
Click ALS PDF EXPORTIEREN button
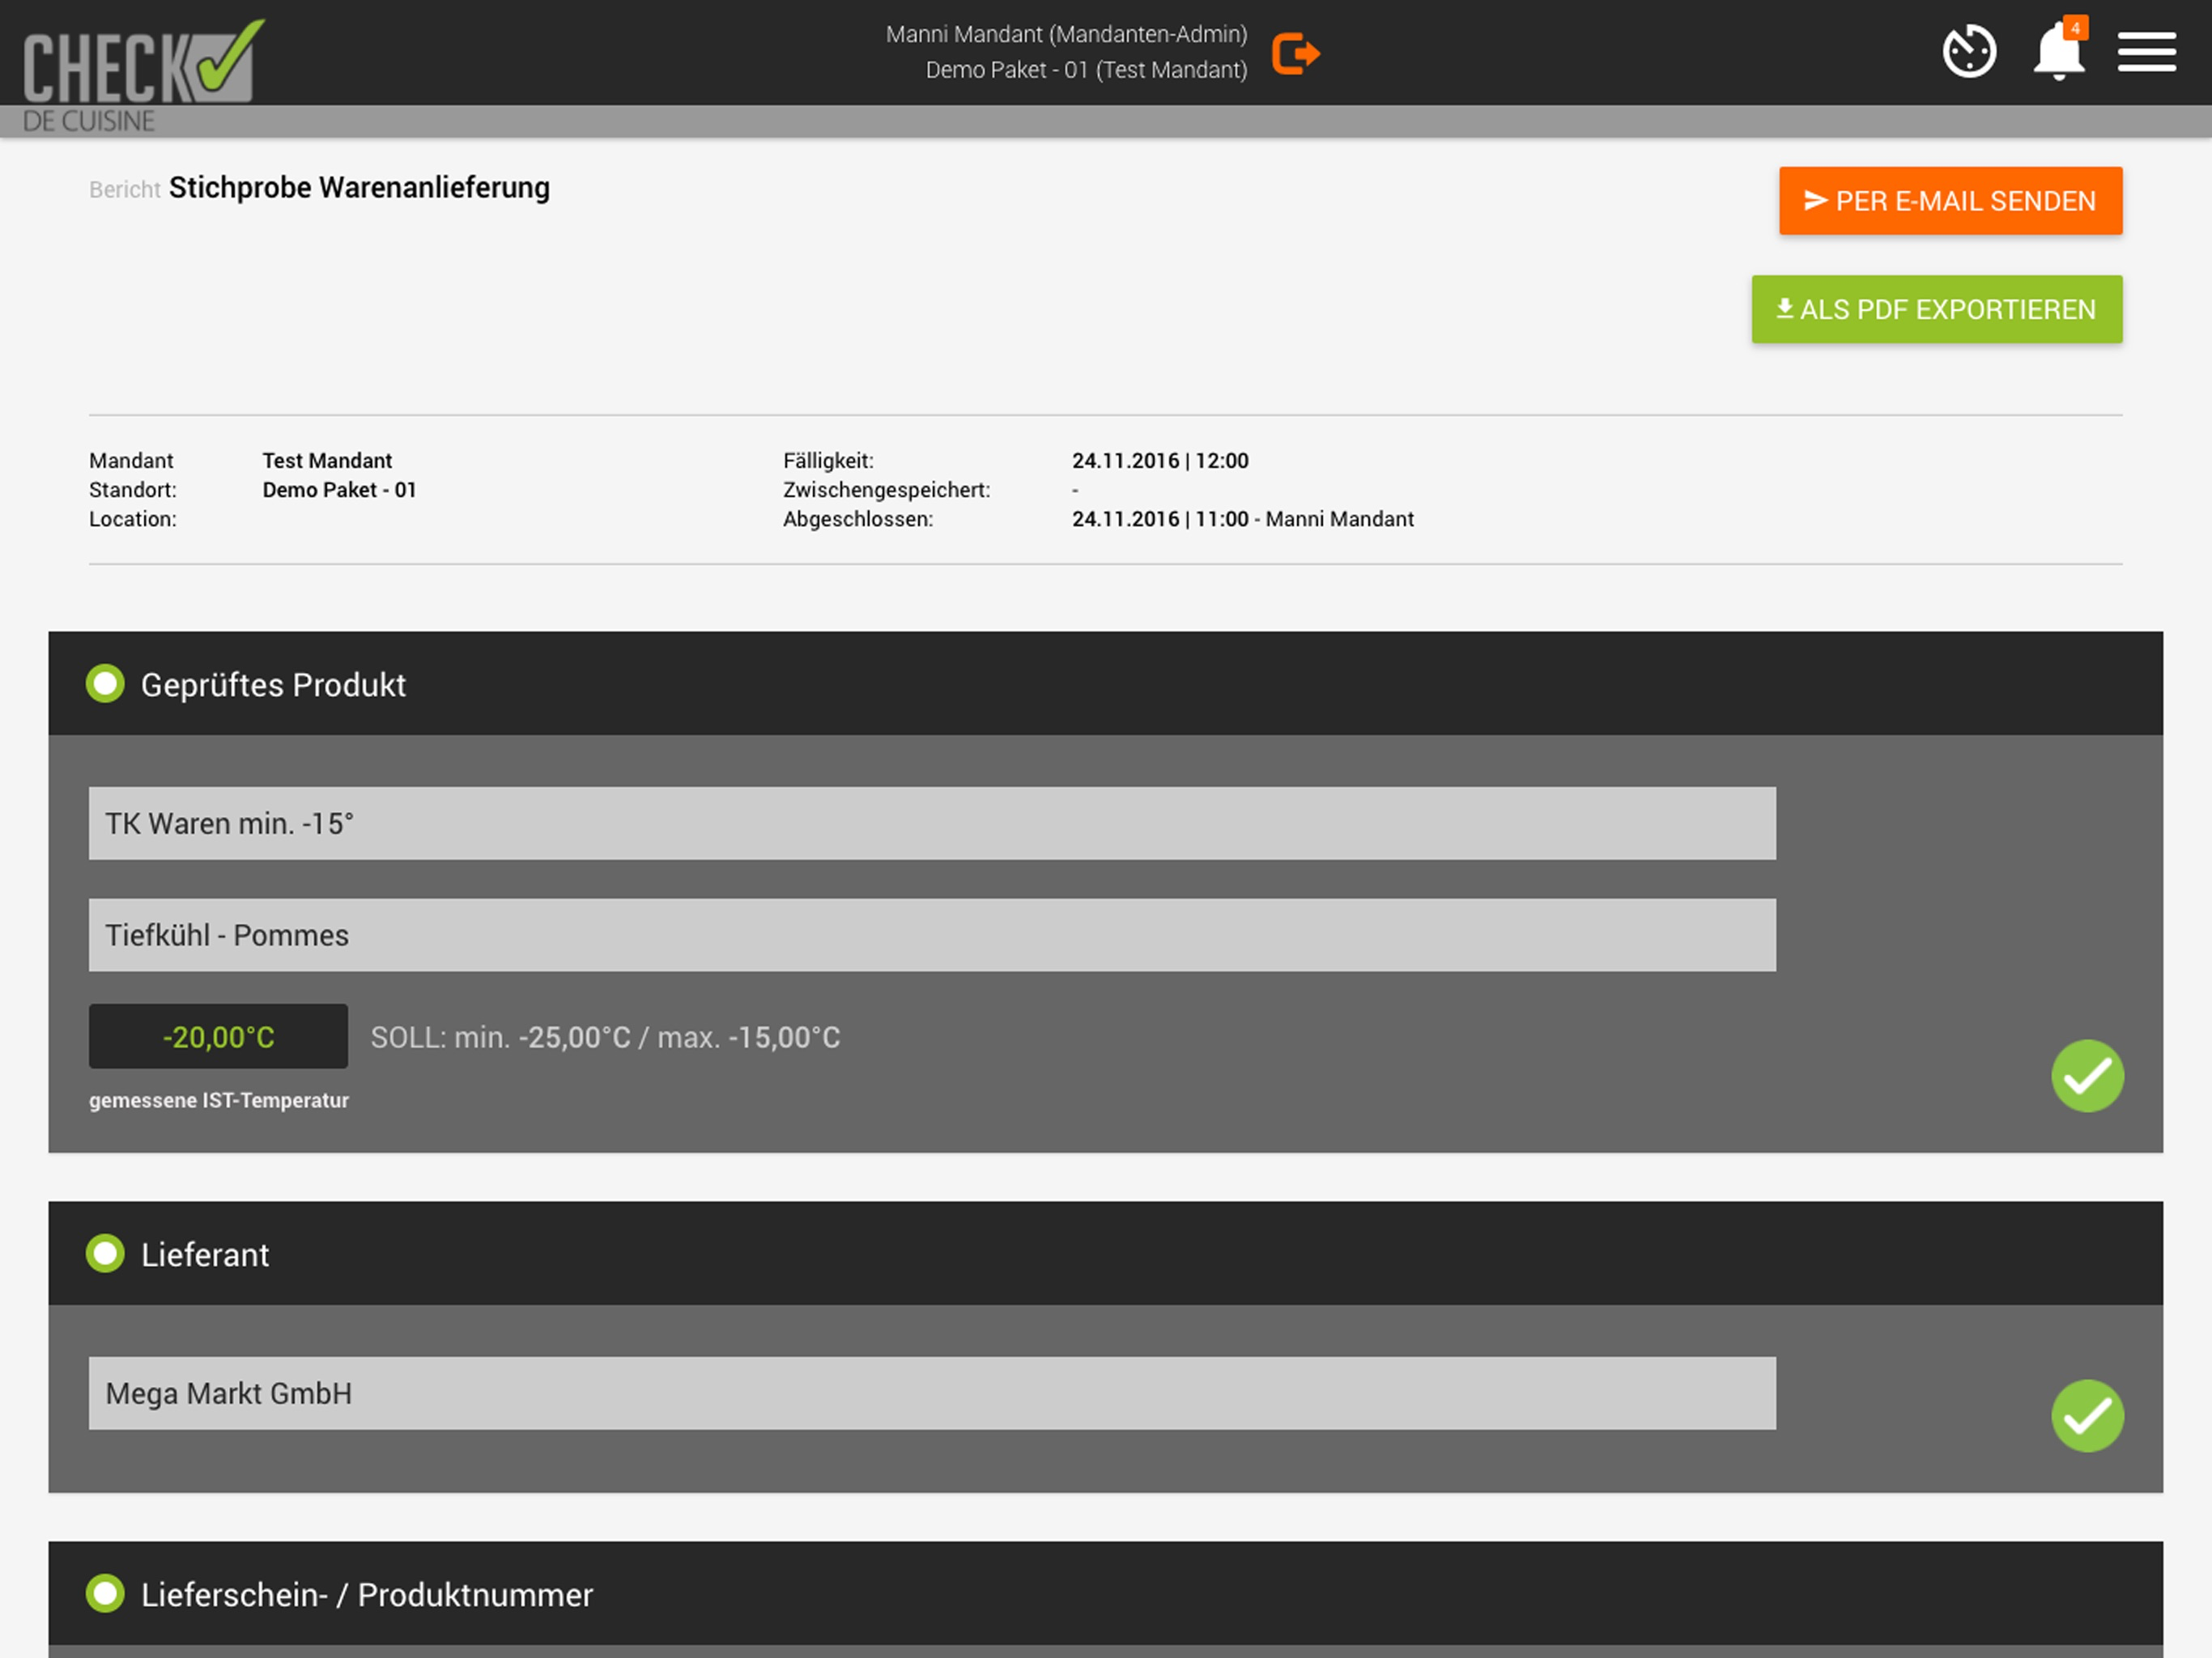[x=1936, y=309]
